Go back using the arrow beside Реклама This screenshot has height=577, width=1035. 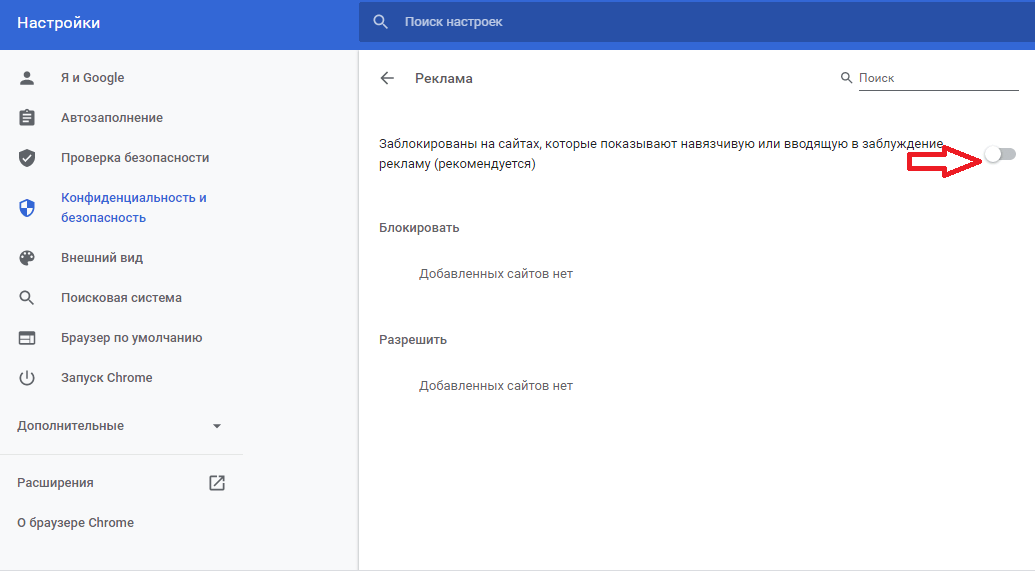388,78
